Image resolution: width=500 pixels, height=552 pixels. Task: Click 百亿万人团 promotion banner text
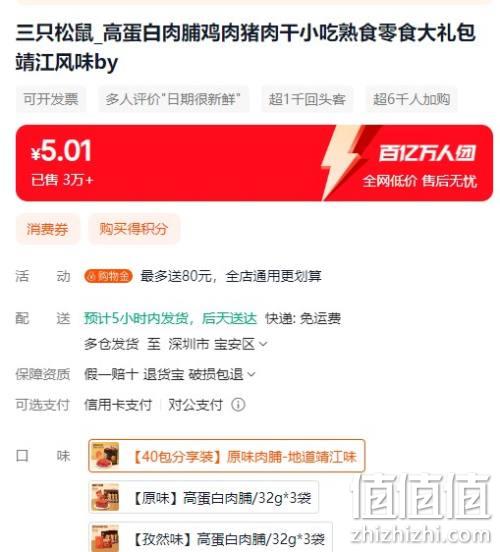coord(427,153)
